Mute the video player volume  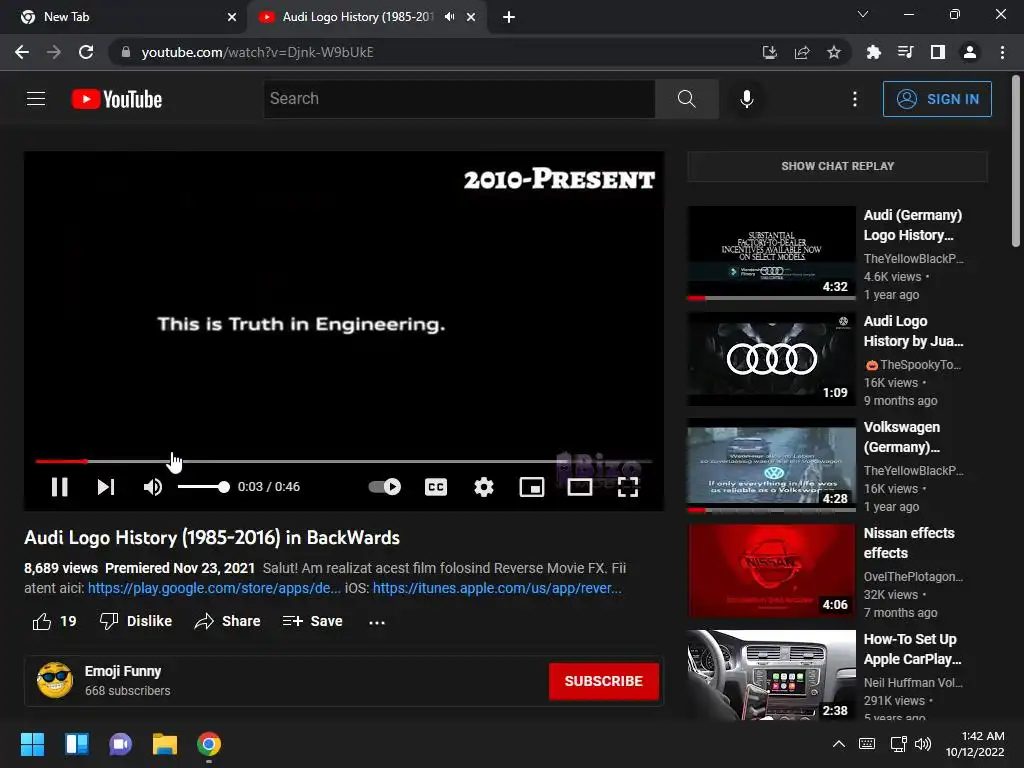(153, 487)
